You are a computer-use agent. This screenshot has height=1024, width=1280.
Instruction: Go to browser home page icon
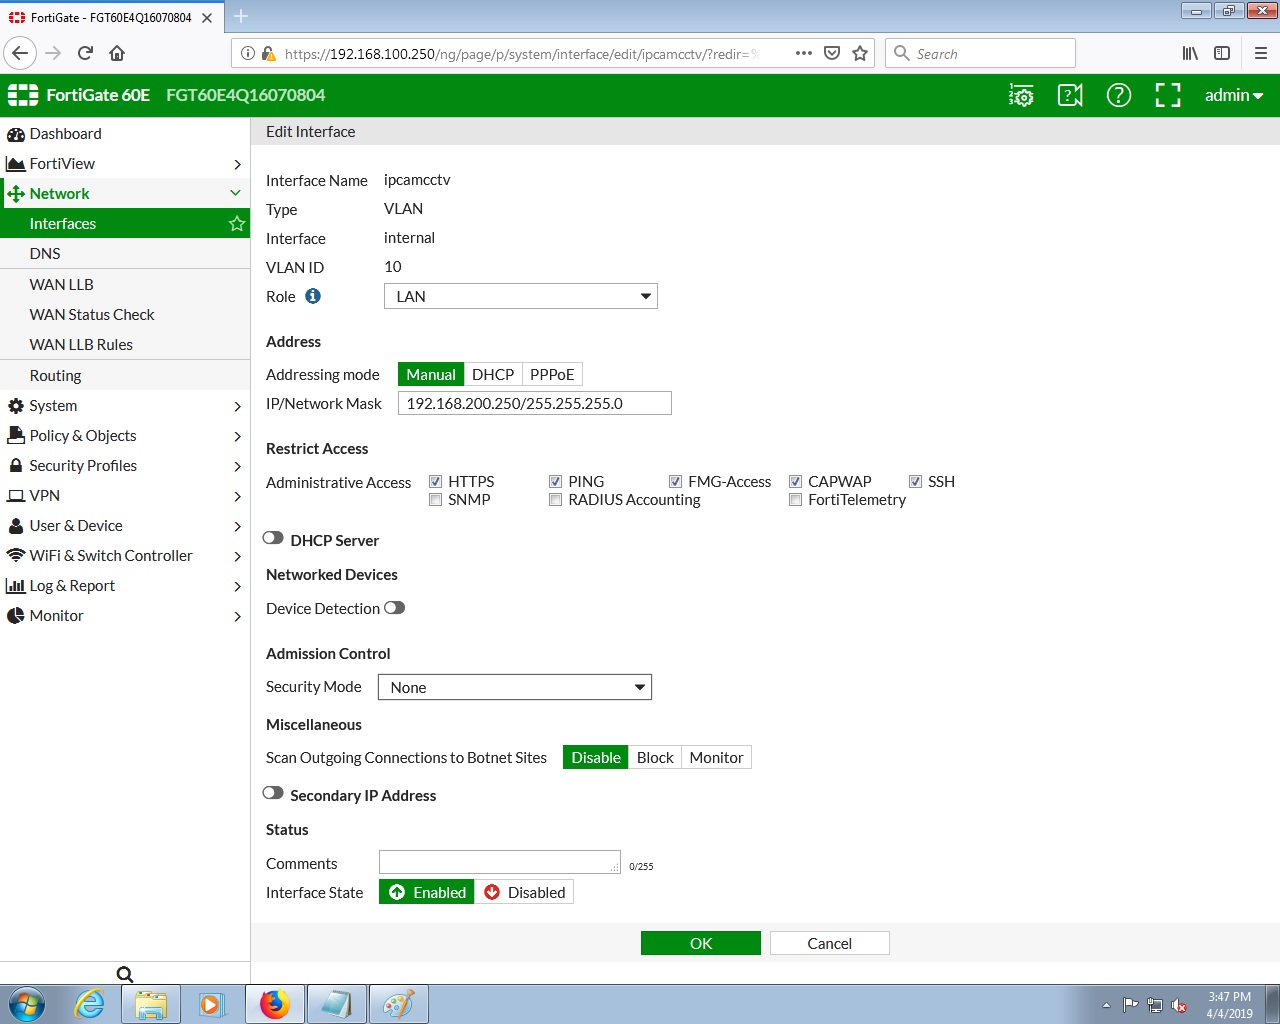click(117, 53)
